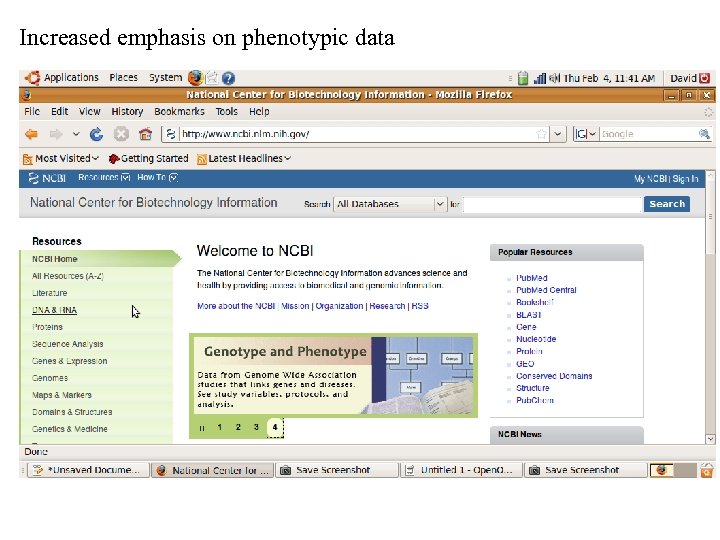
Task: Switch to Unsaved Document taskbar window
Action: coord(88,470)
